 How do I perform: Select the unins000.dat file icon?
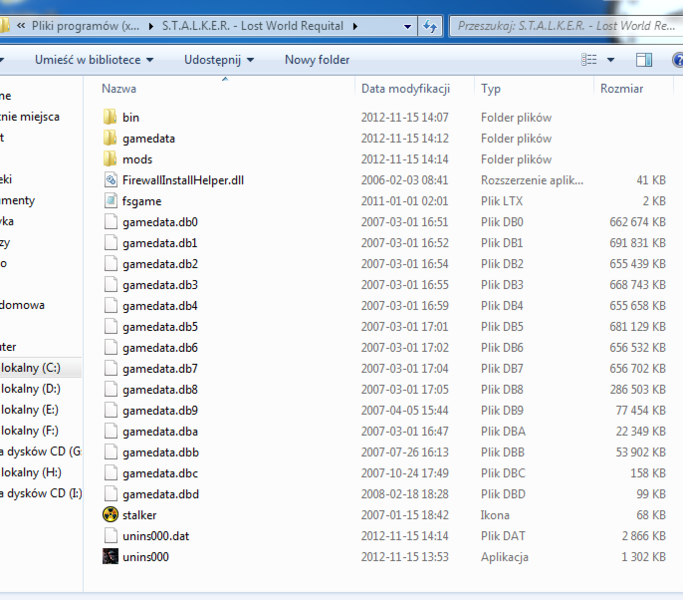pos(110,536)
